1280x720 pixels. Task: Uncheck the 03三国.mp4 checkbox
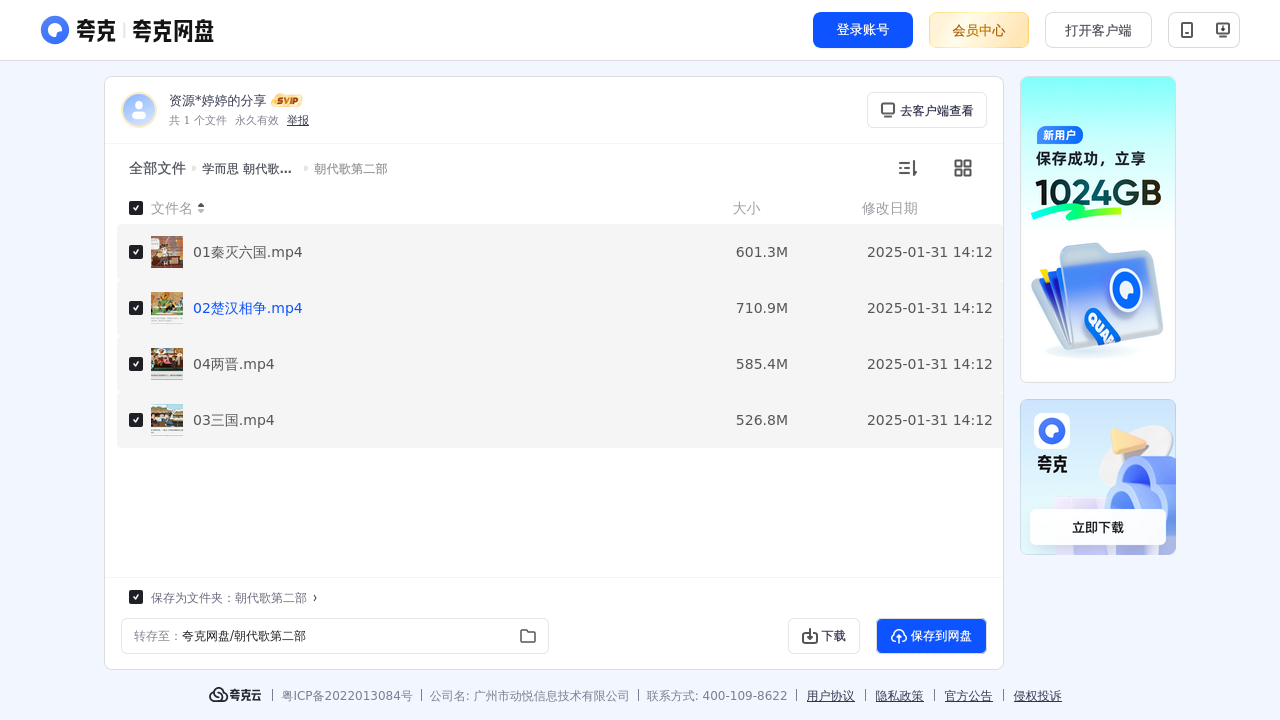(x=136, y=420)
